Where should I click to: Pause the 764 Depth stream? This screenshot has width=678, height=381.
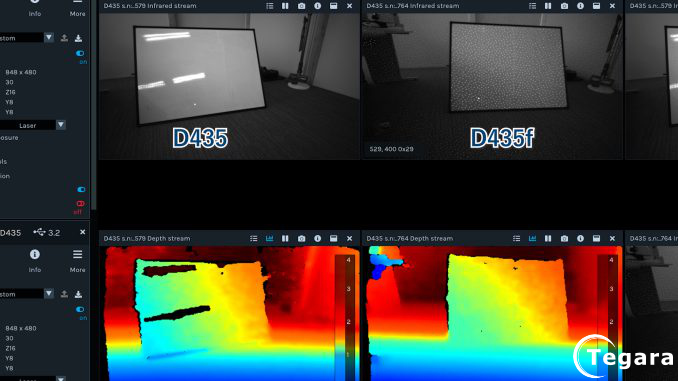click(x=548, y=239)
